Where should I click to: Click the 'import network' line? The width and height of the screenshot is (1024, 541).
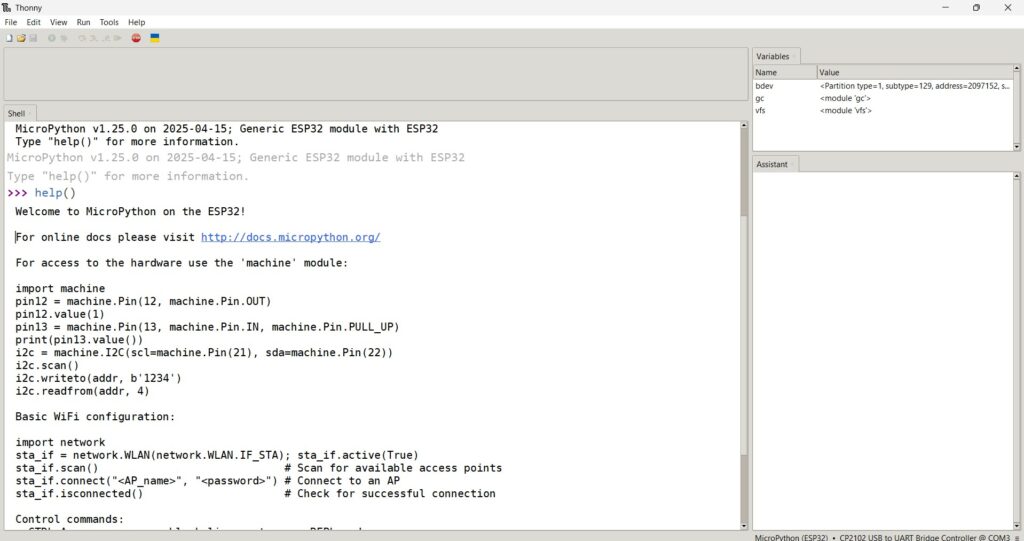(60, 442)
